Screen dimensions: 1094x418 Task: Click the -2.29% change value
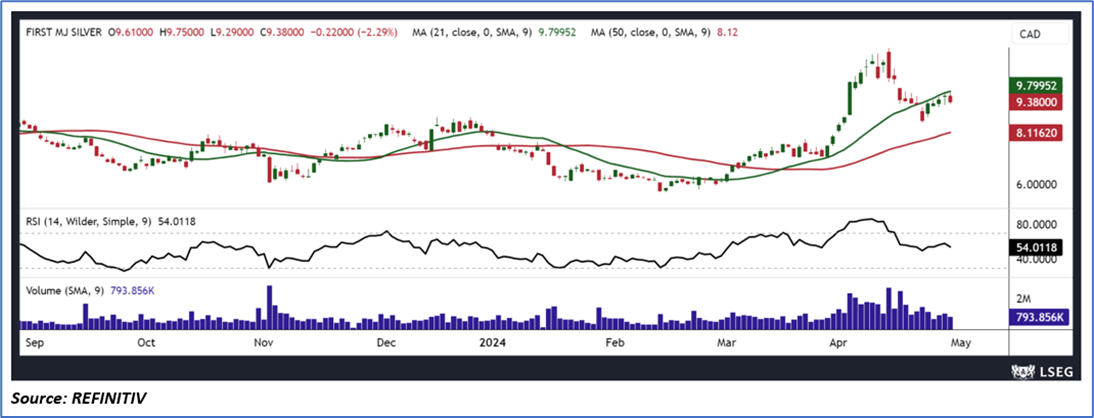375,31
